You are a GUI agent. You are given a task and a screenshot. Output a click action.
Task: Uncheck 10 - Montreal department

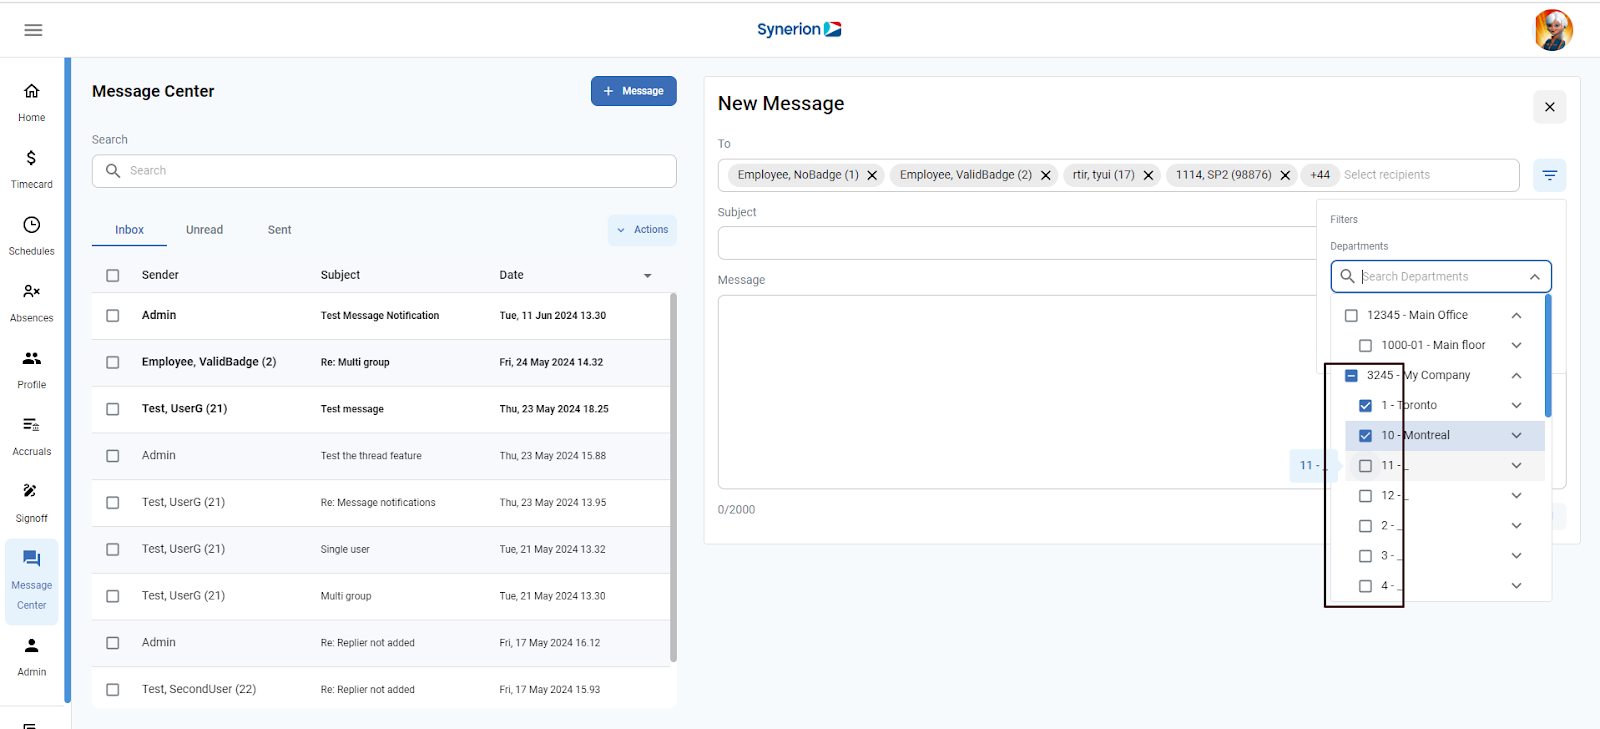coord(1365,435)
